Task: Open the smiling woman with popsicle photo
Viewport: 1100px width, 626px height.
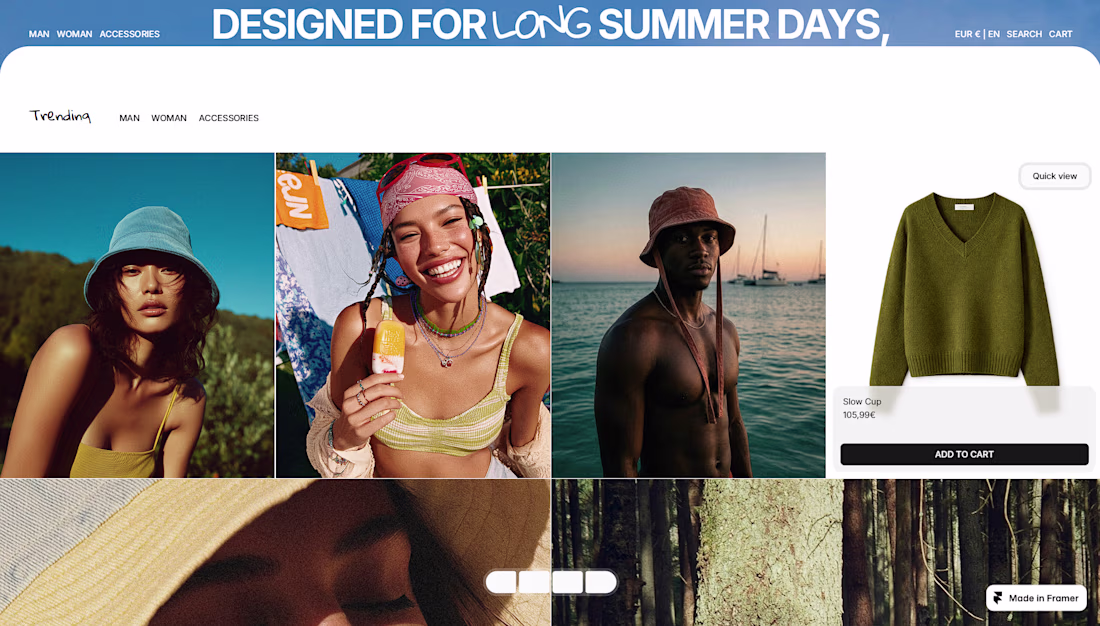Action: [413, 315]
